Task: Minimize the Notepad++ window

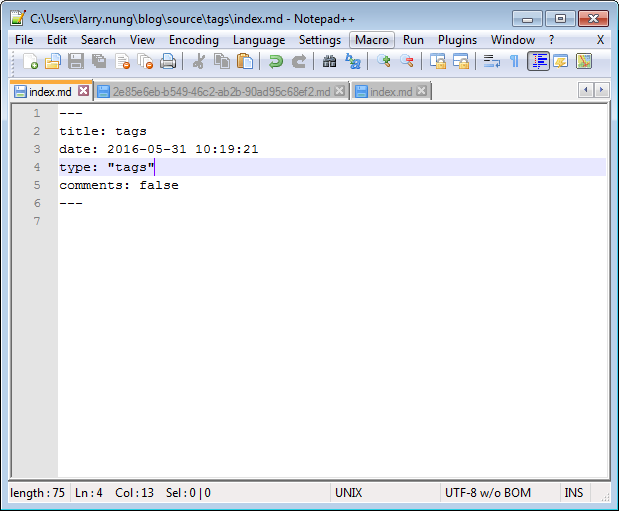Action: point(527,19)
